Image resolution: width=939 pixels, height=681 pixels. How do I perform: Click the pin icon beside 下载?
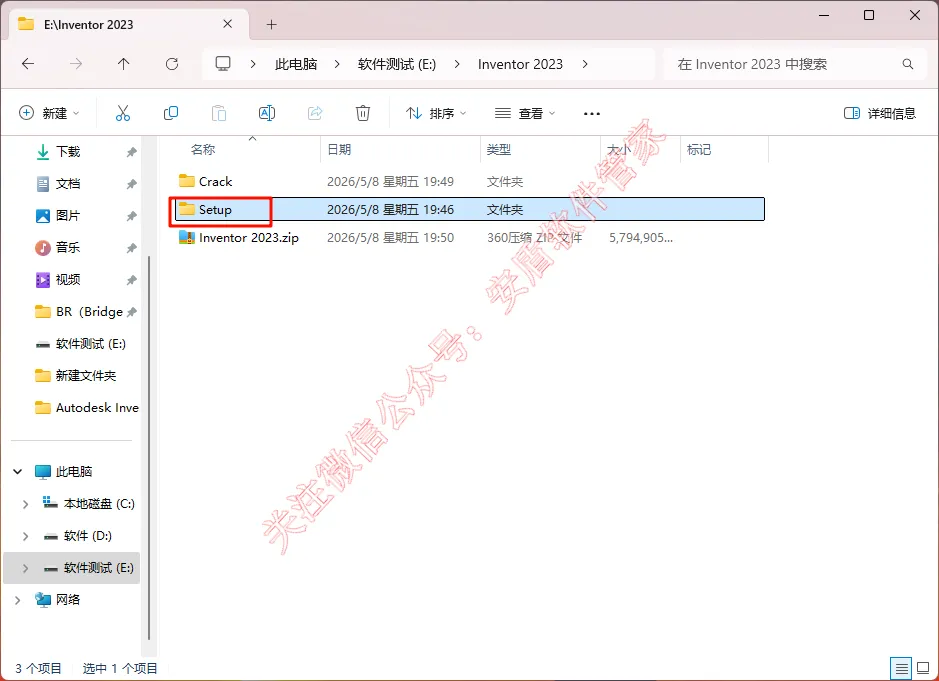pos(131,152)
